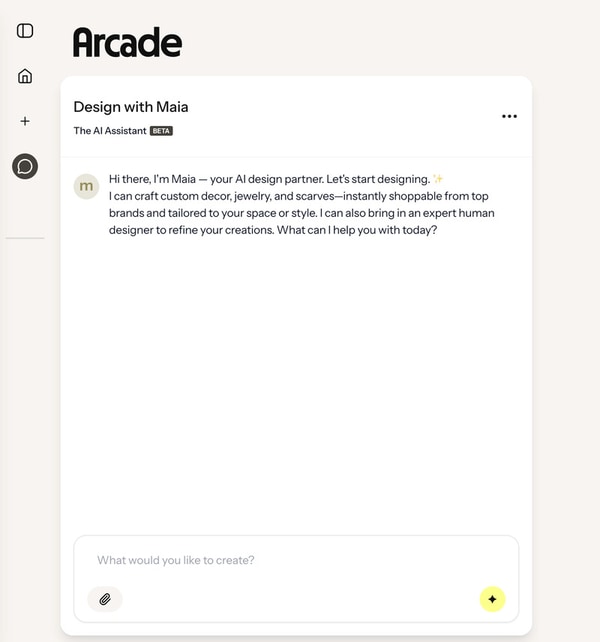600x642 pixels.
Task: Select "The AI Assistant" subtitle text
Action: [x=109, y=131]
